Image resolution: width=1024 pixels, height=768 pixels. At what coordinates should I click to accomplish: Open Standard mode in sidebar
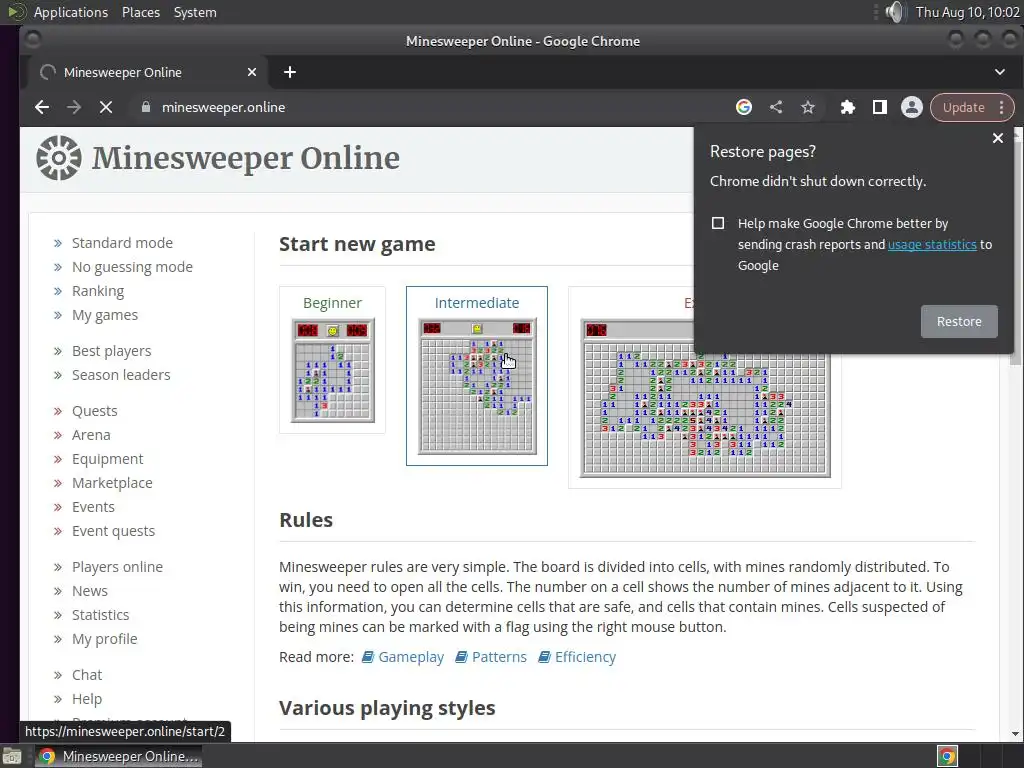coord(122,243)
